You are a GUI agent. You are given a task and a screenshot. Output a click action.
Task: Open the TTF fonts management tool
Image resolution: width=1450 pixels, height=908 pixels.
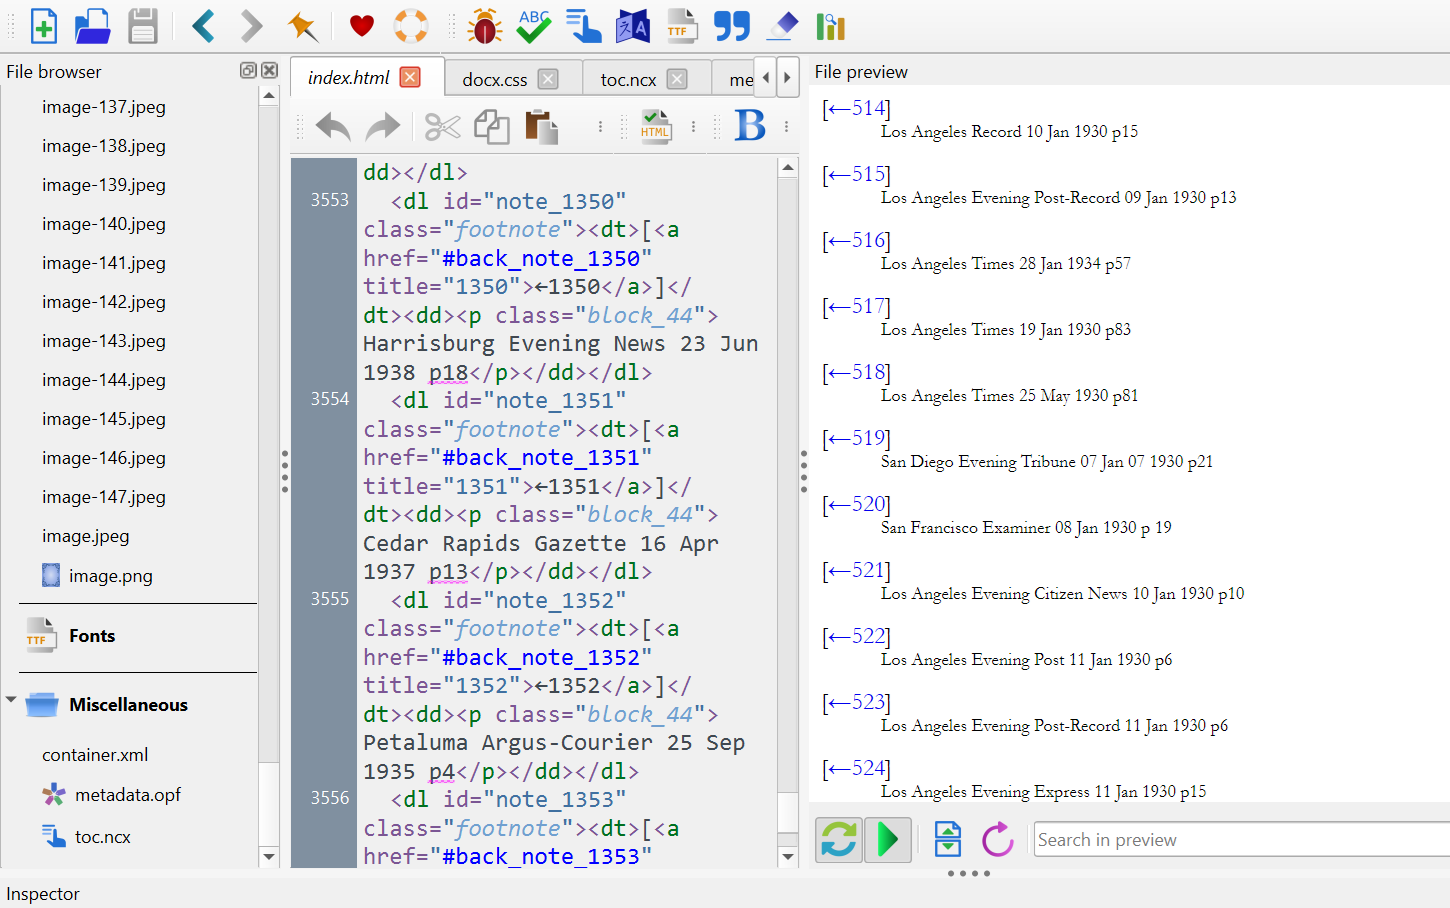(682, 26)
